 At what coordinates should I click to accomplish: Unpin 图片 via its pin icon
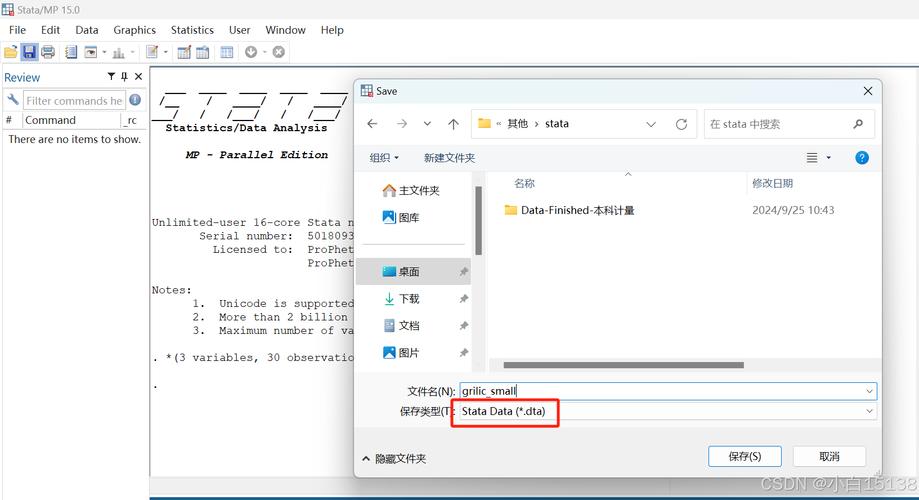464,353
